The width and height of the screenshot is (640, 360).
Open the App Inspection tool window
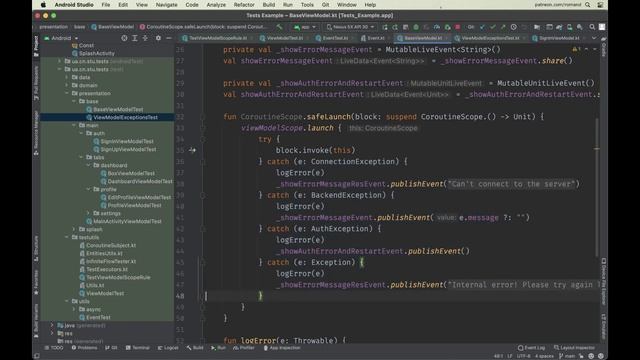click(x=282, y=348)
